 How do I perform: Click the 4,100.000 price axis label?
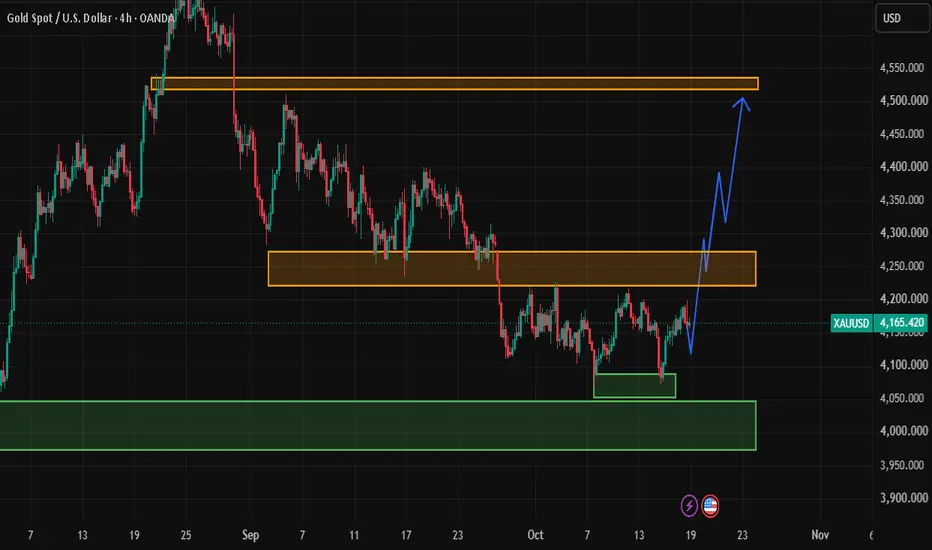[902, 364]
